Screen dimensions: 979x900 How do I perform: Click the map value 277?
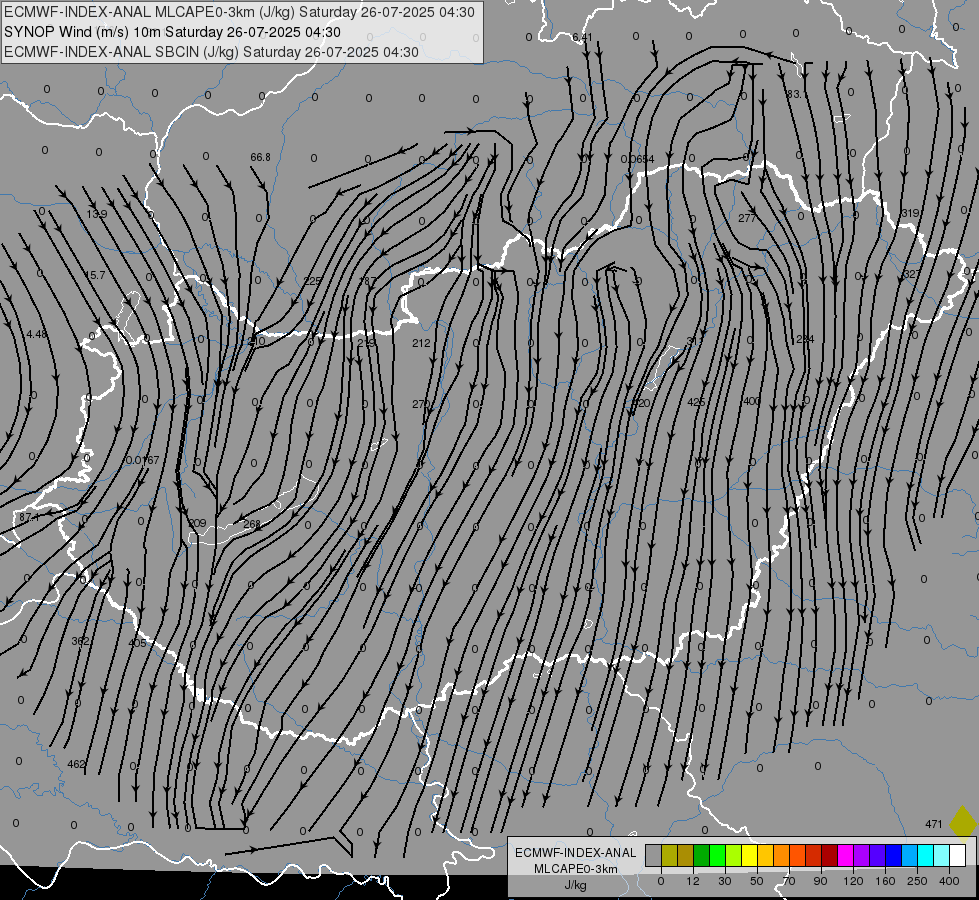(x=747, y=218)
